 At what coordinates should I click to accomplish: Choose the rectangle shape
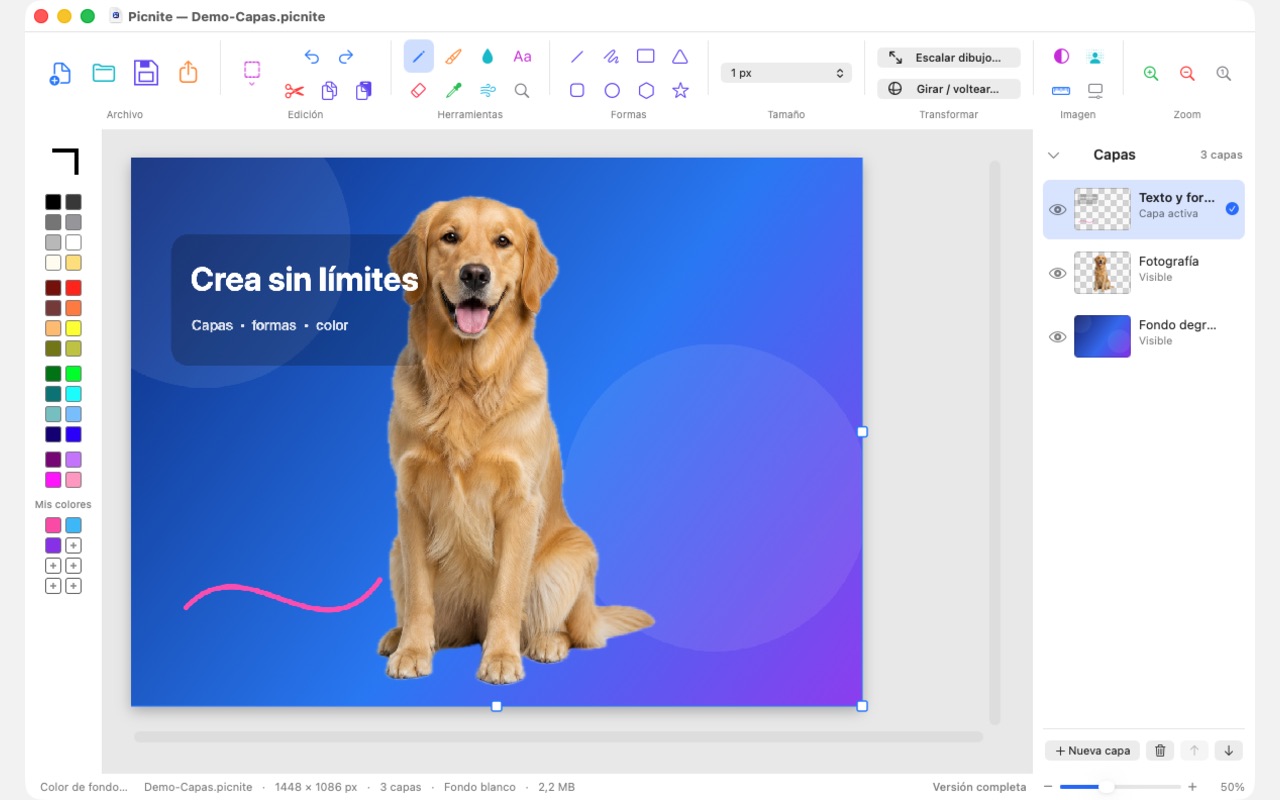click(x=646, y=57)
